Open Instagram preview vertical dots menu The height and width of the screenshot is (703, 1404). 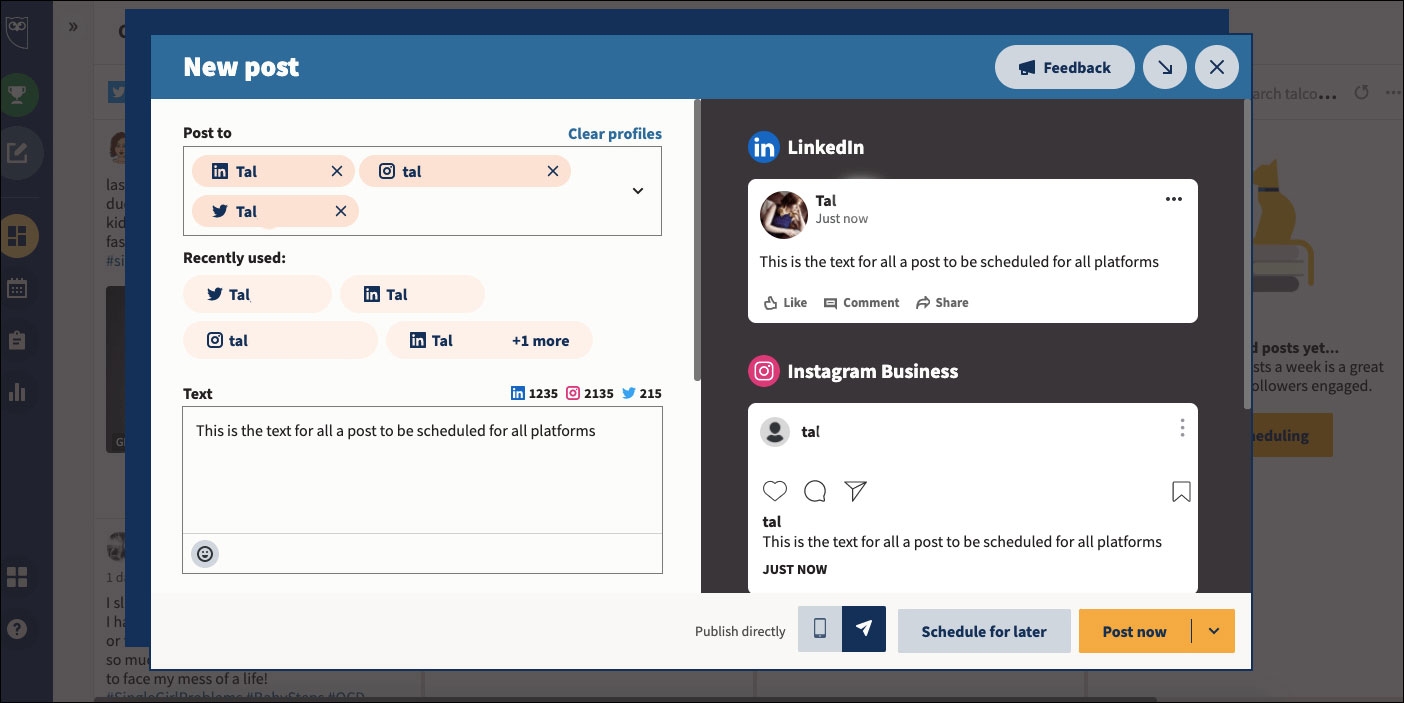[1182, 429]
